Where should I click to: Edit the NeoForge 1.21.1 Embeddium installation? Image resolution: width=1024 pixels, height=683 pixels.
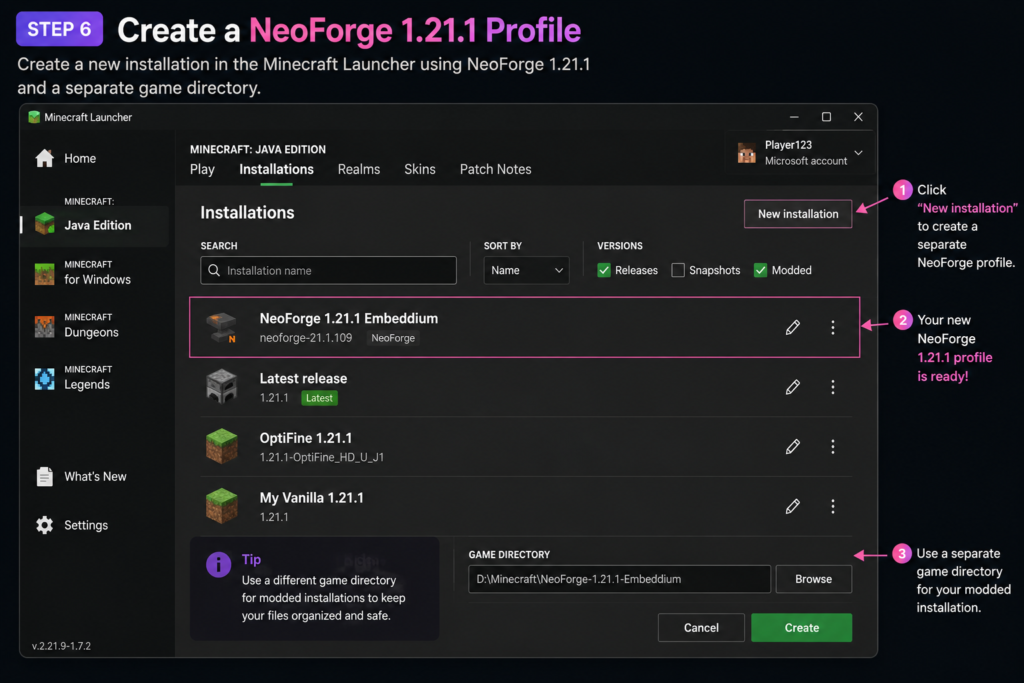click(x=793, y=327)
